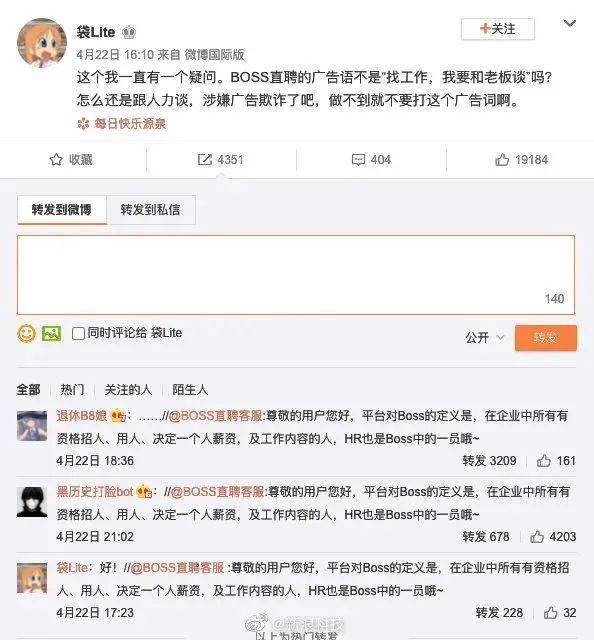Open the 公开 visibility dropdown
The height and width of the screenshot is (640, 594).
485,338
